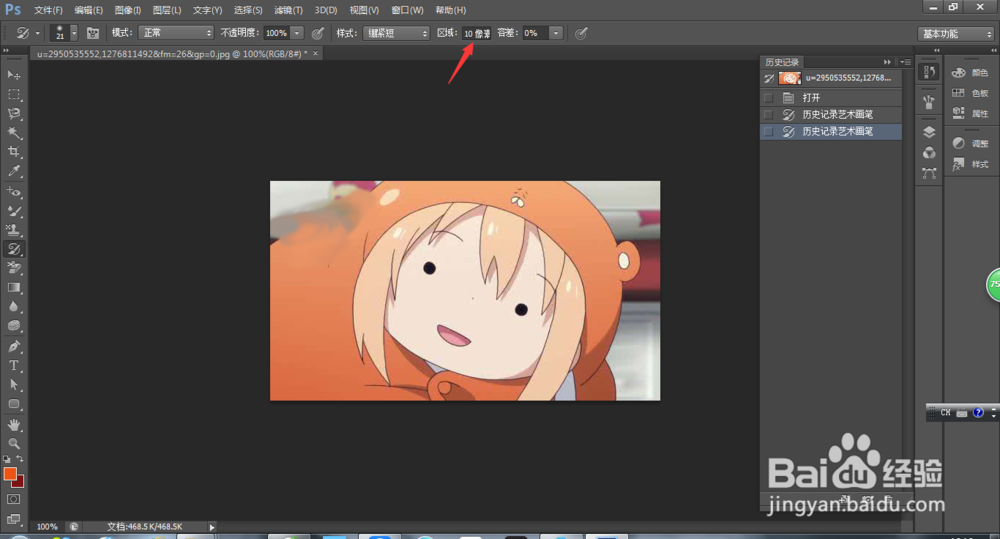The image size is (1000, 539).
Task: Select the Pen tool
Action: 13,346
